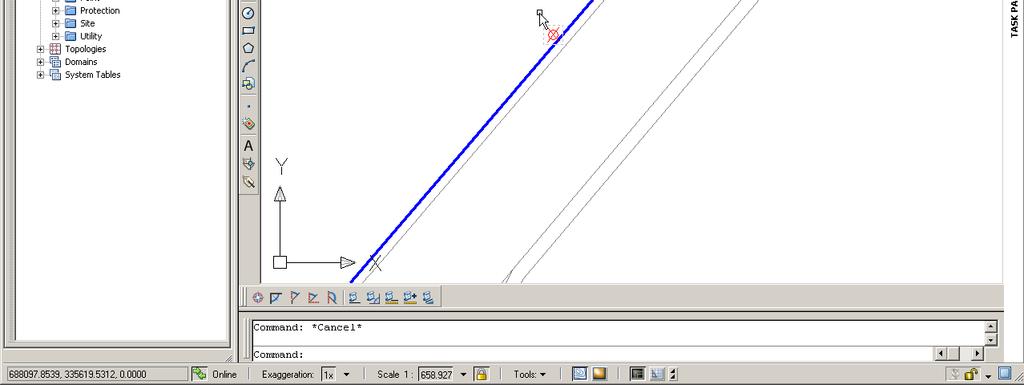Click the point draw tool
The height and width of the screenshot is (385, 1024).
(248, 106)
